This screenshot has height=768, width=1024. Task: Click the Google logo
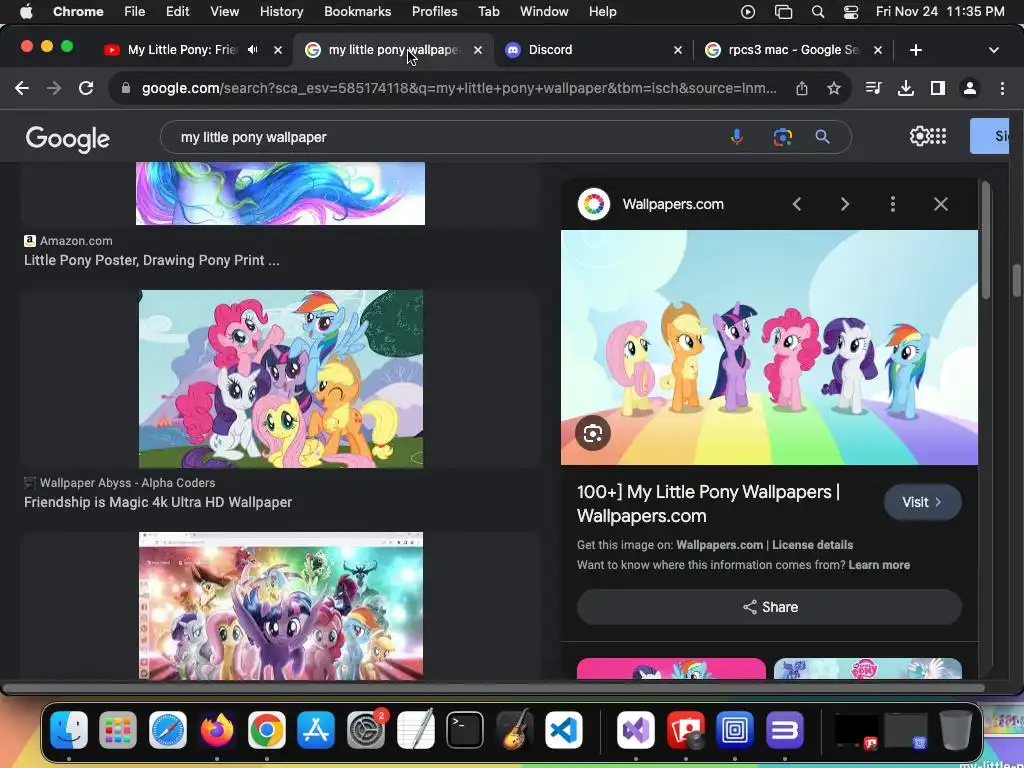[68, 138]
